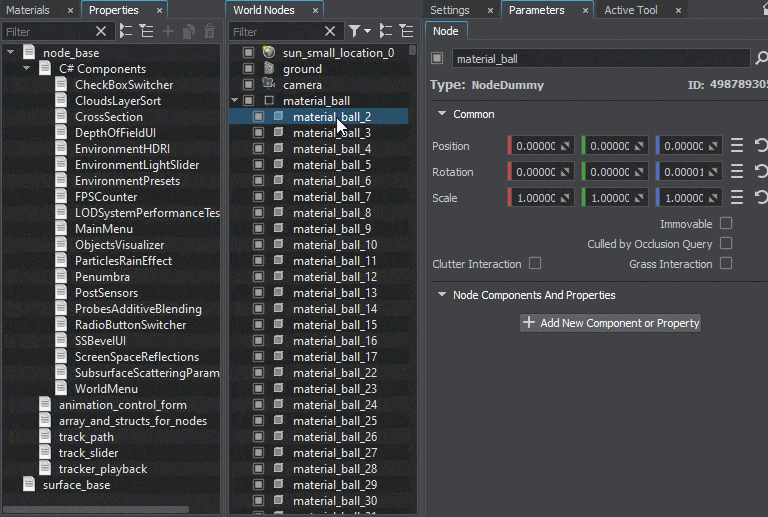Reset Scale values with the revert arrow
The image size is (768, 517).
761,198
